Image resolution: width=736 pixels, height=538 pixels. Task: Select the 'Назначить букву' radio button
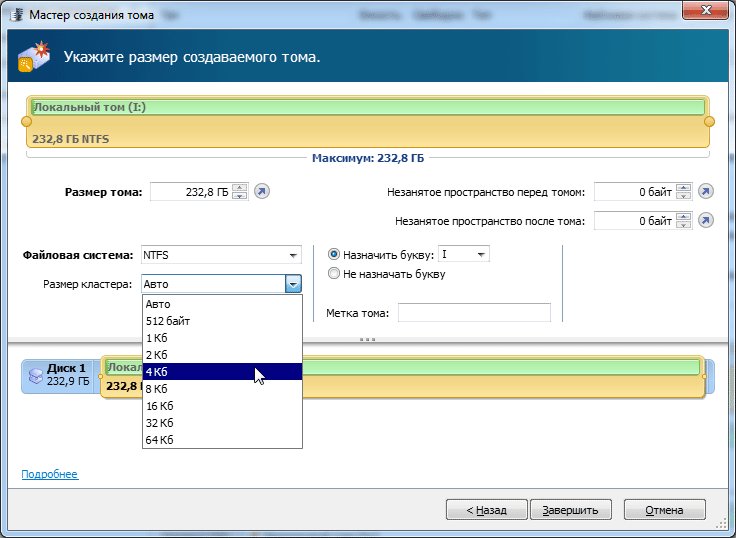[334, 255]
